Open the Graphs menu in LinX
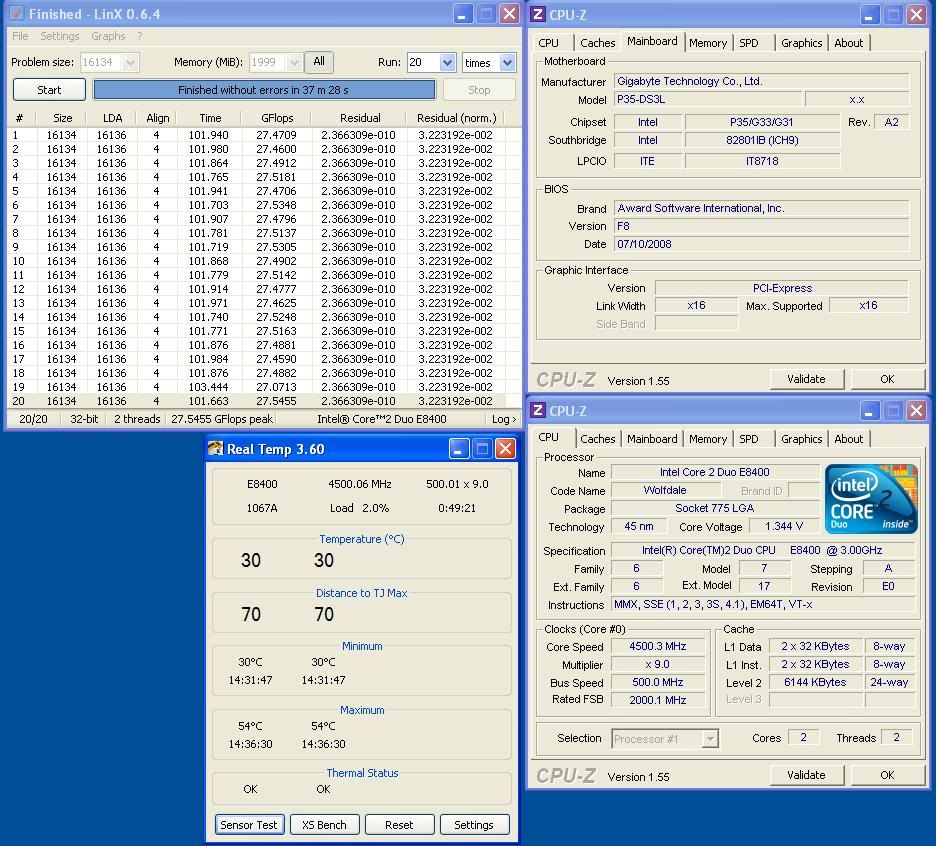The height and width of the screenshot is (846, 936). pos(108,36)
